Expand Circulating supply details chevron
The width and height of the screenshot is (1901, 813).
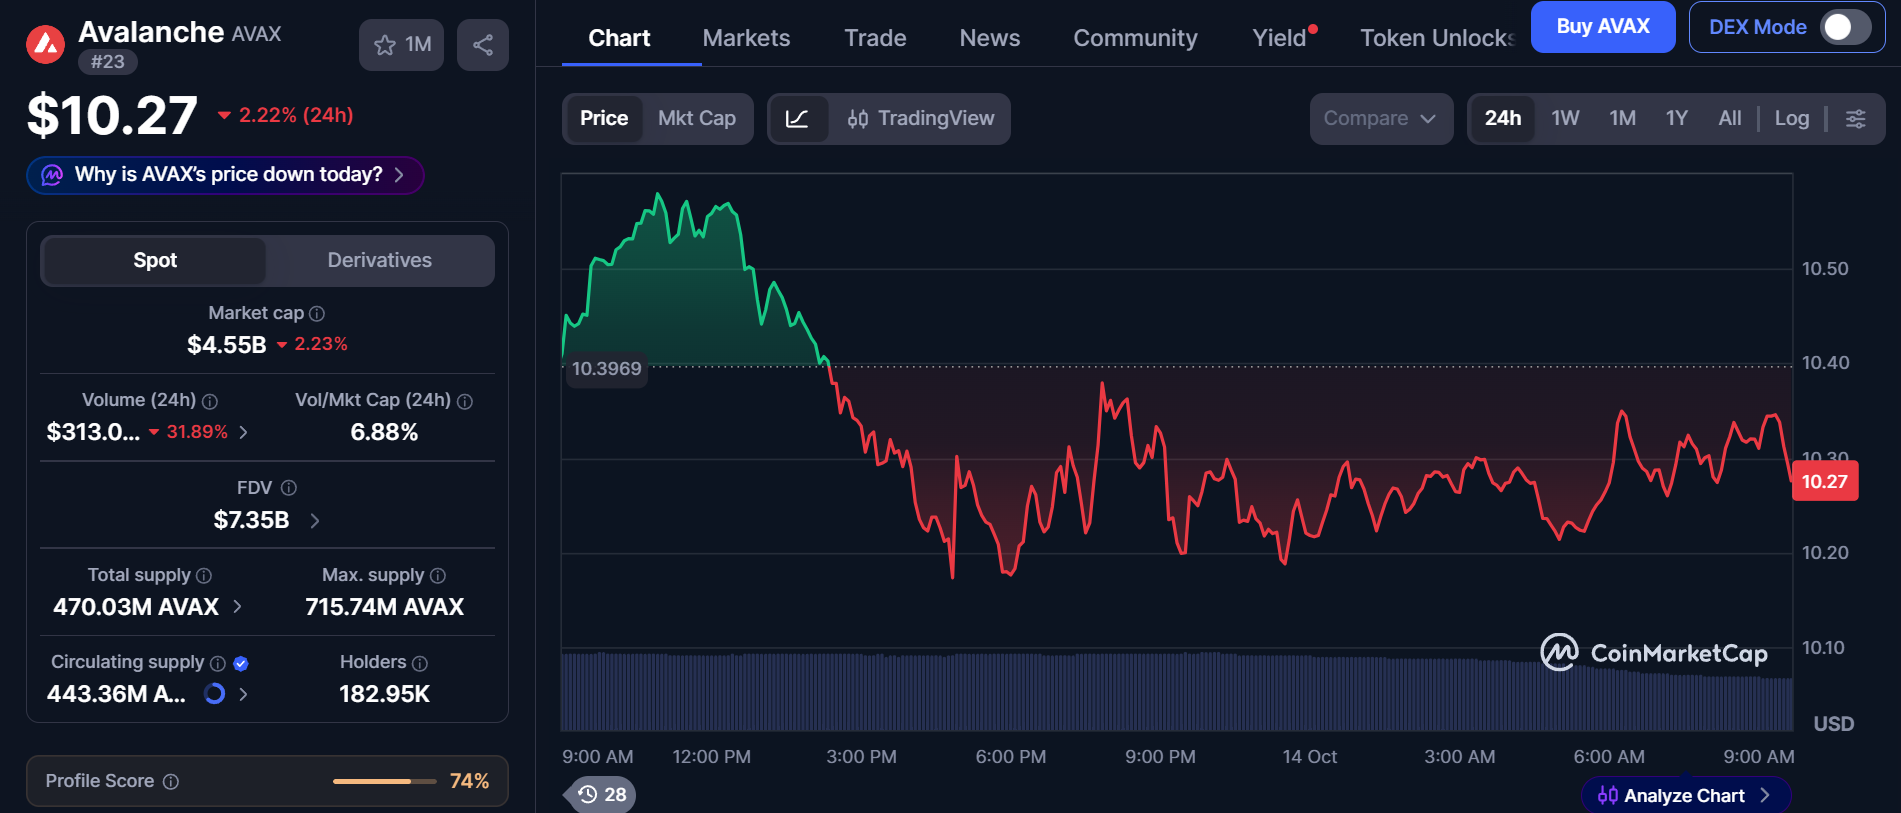243,694
